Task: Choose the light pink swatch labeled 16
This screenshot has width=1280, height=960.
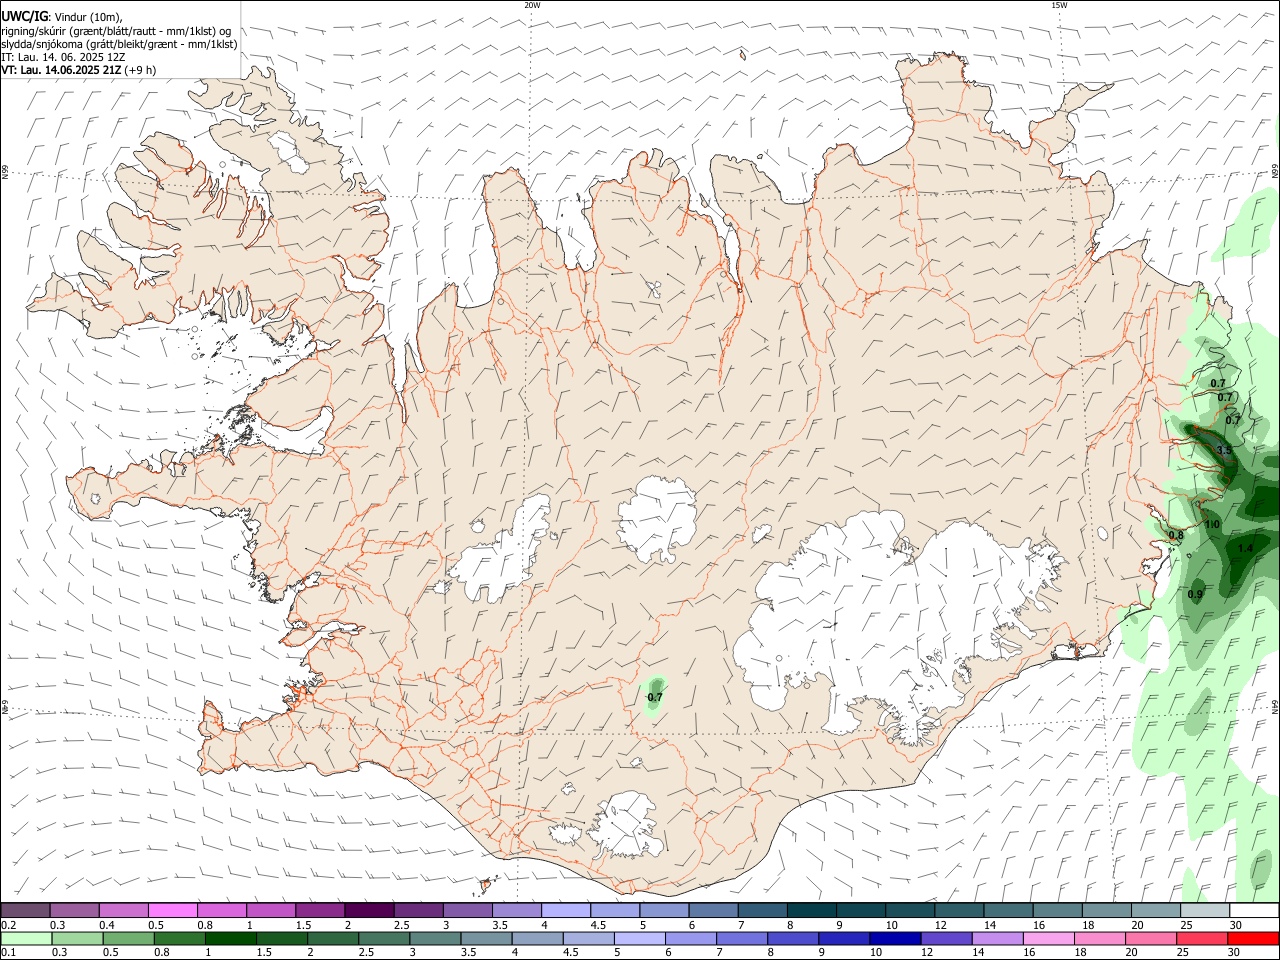Action: [1049, 939]
